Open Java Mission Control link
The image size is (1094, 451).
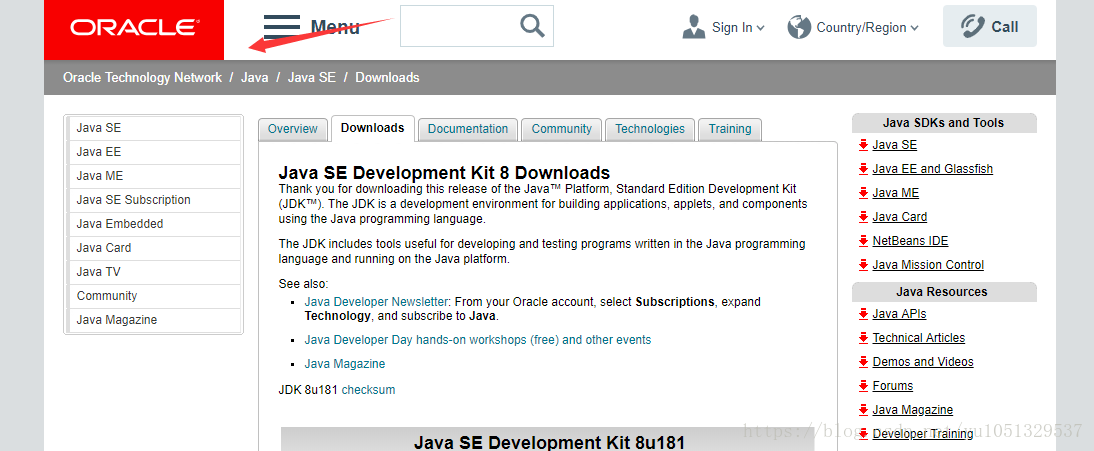pos(928,265)
